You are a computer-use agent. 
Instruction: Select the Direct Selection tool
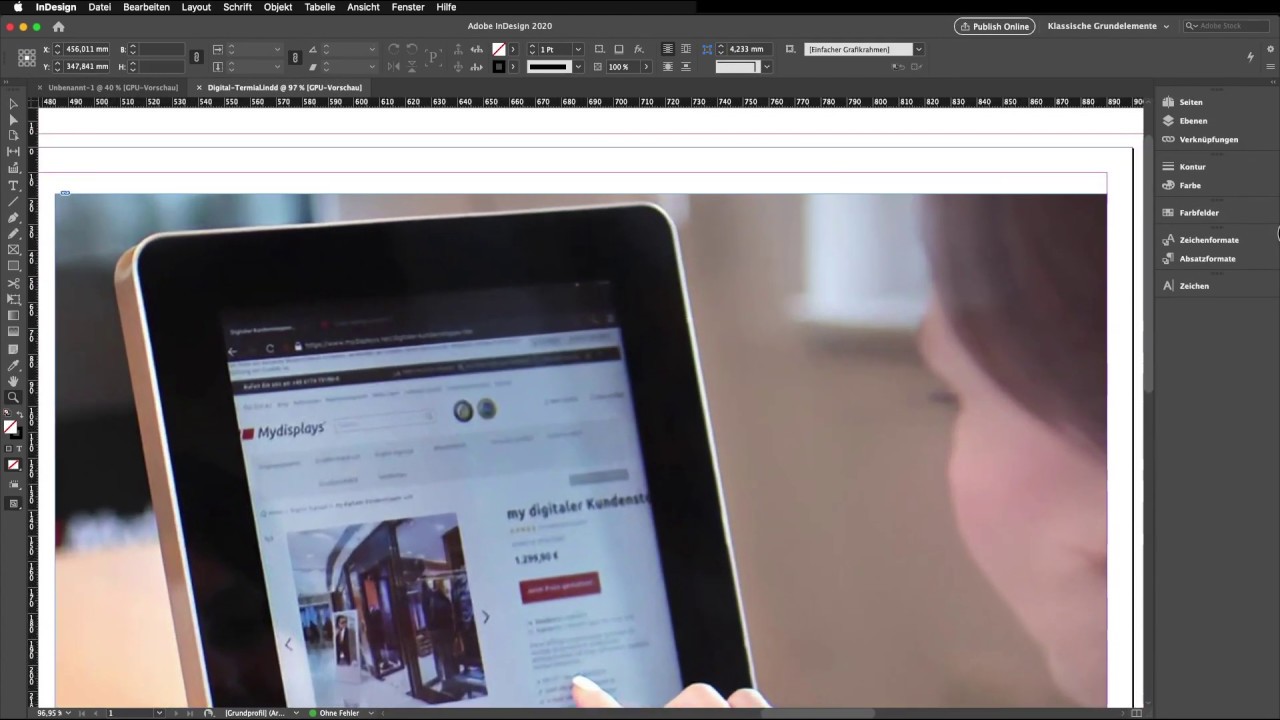pyautogui.click(x=13, y=120)
